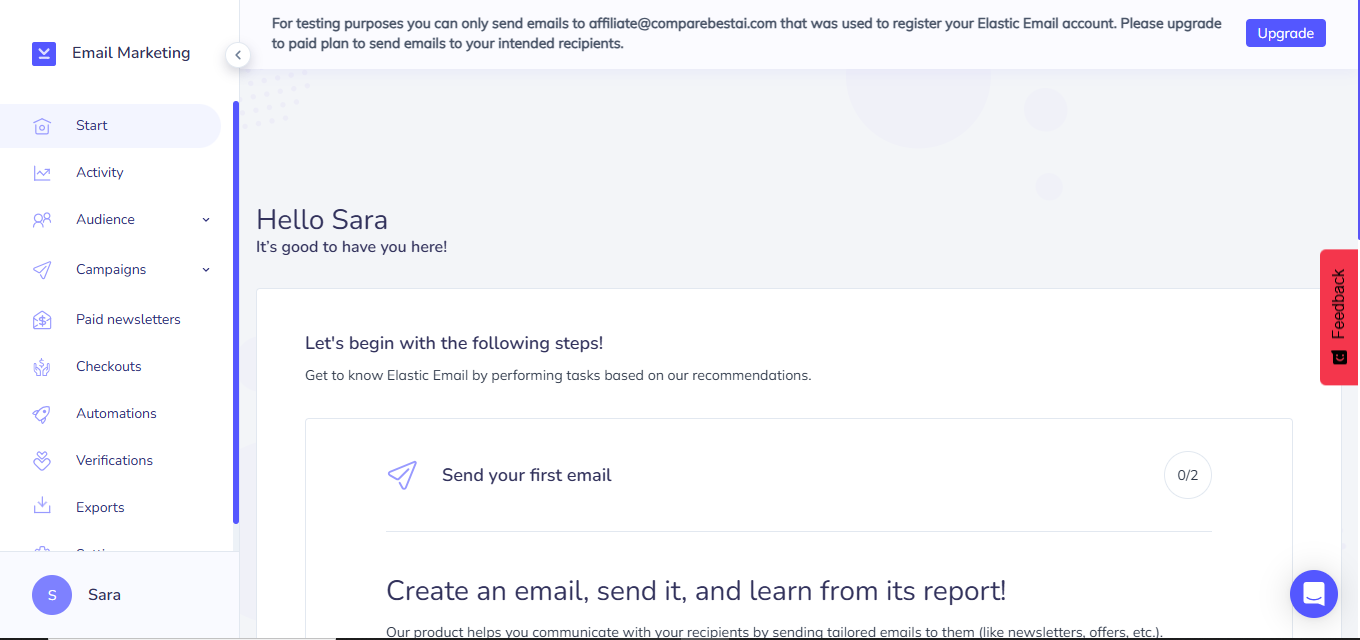Go to Checkouts page
The image size is (1360, 640).
tap(110, 367)
